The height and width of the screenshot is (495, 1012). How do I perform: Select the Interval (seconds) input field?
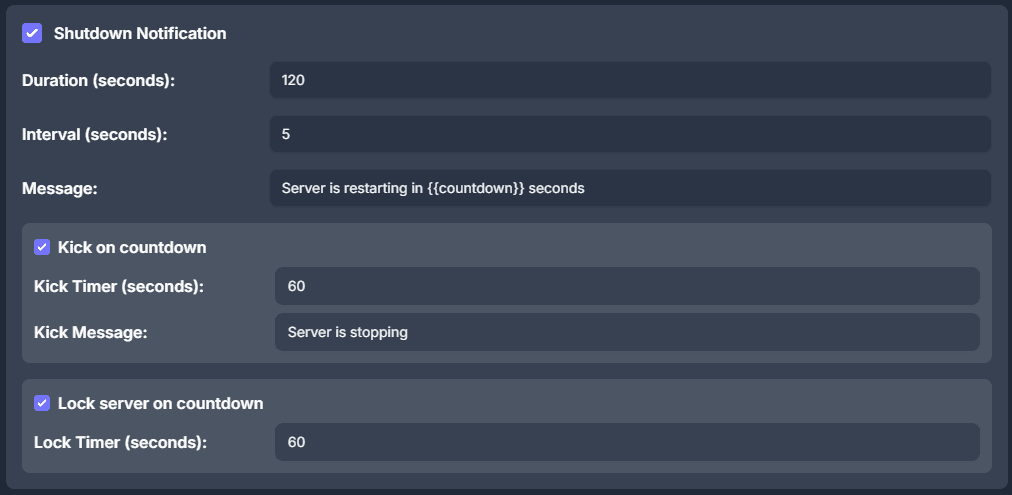(x=630, y=134)
